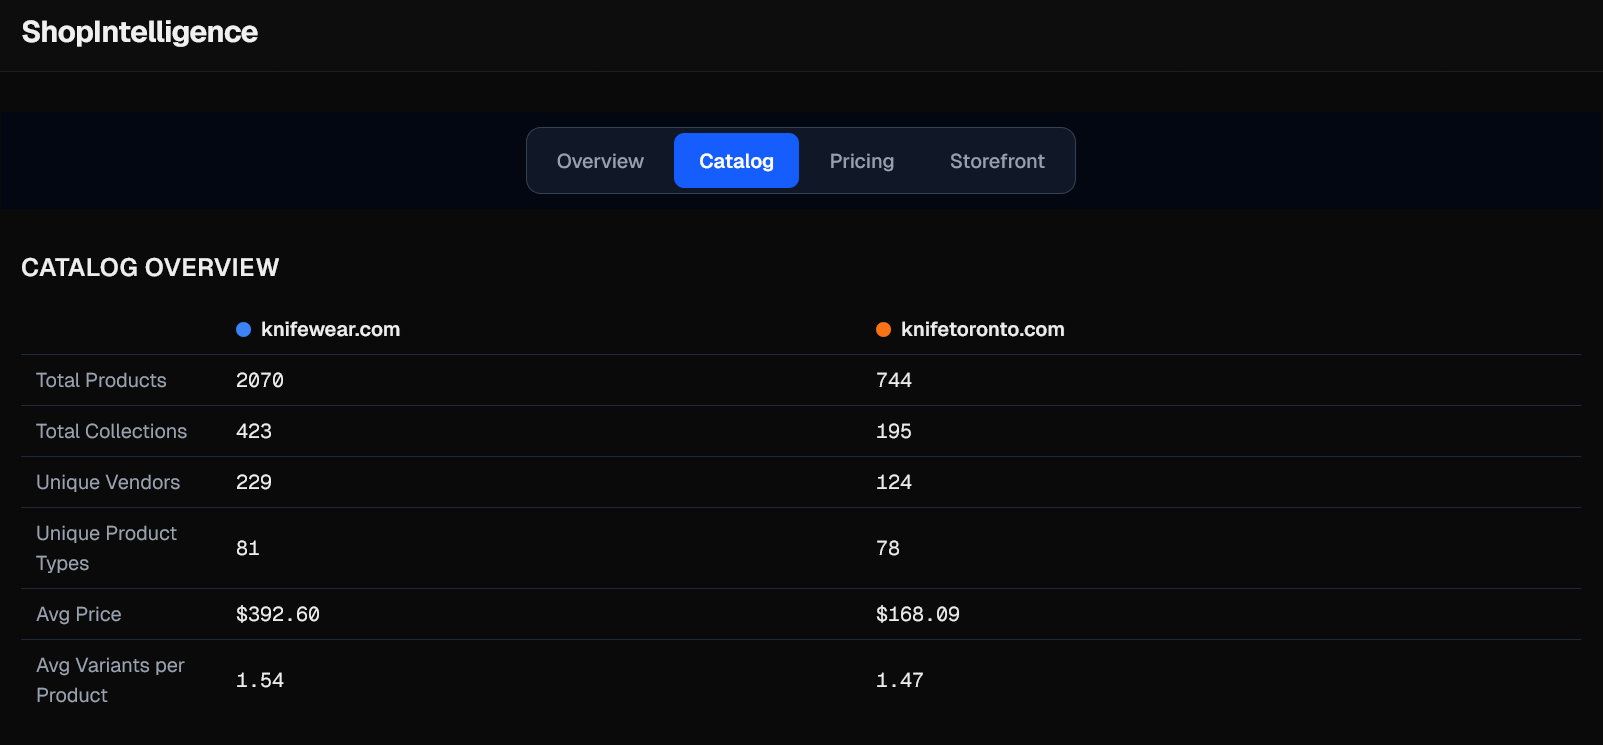Screen dimensions: 1603x745
Task: Go to the Storefront tab
Action: tap(997, 161)
